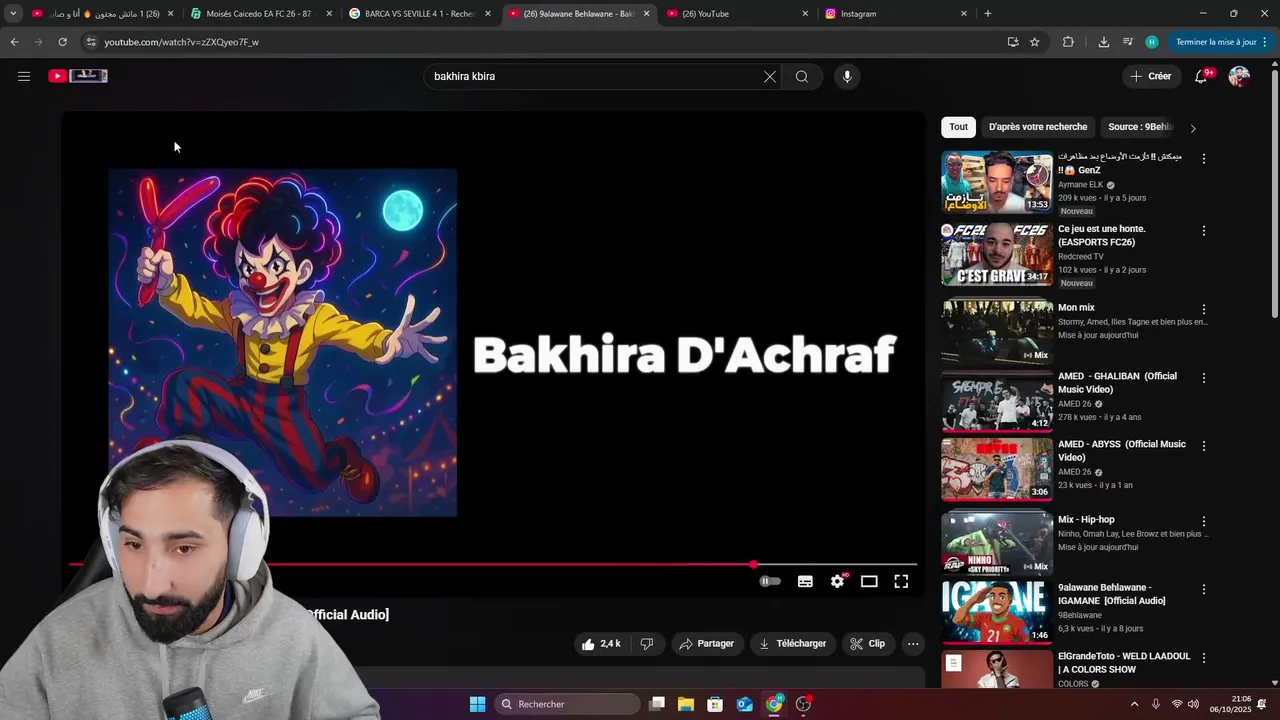Viewport: 1280px width, 720px height.
Task: Toggle subtitles in the video player
Action: [x=805, y=581]
